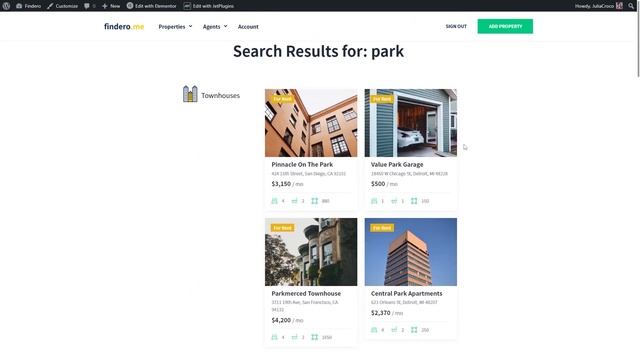Select the San Diego address line
This screenshot has width=640, height=360.
[309, 174]
